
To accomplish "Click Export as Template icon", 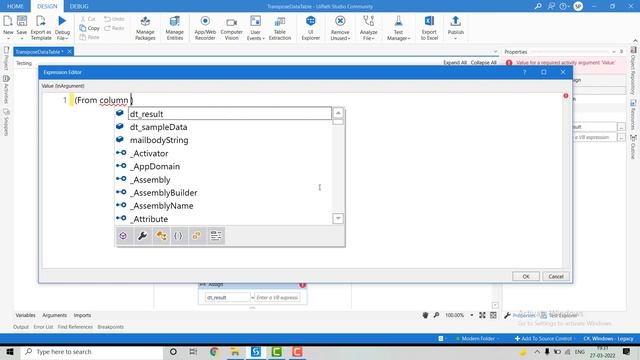I will 41,21.
